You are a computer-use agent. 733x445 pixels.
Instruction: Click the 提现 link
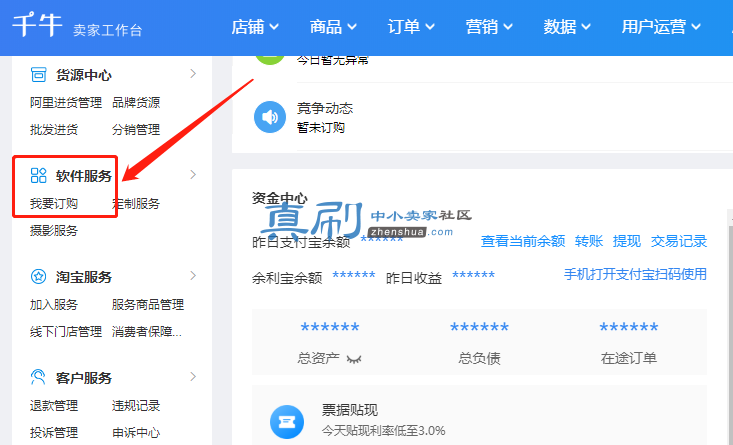pos(627,241)
